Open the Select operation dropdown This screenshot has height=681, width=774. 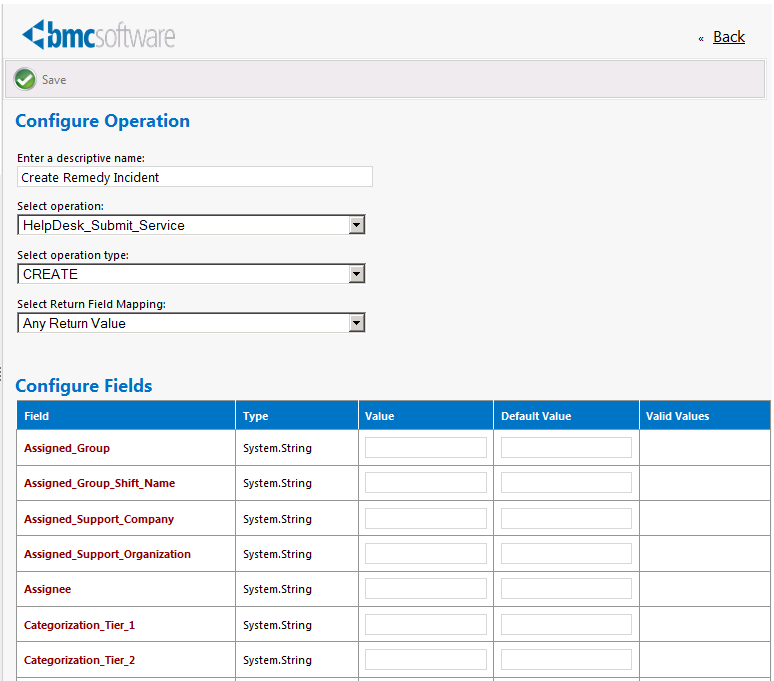click(x=356, y=225)
